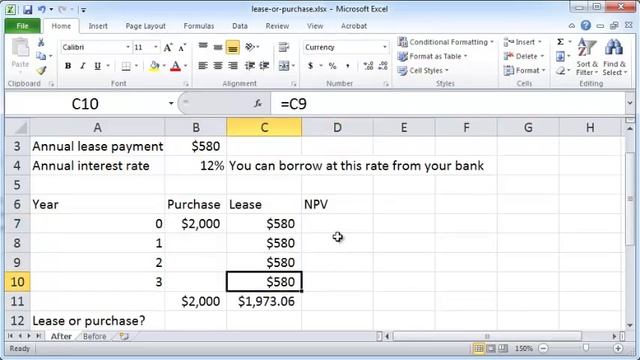Screen dimensions: 640x360
Task: Open the Help question mark icon
Action: [x=586, y=25]
